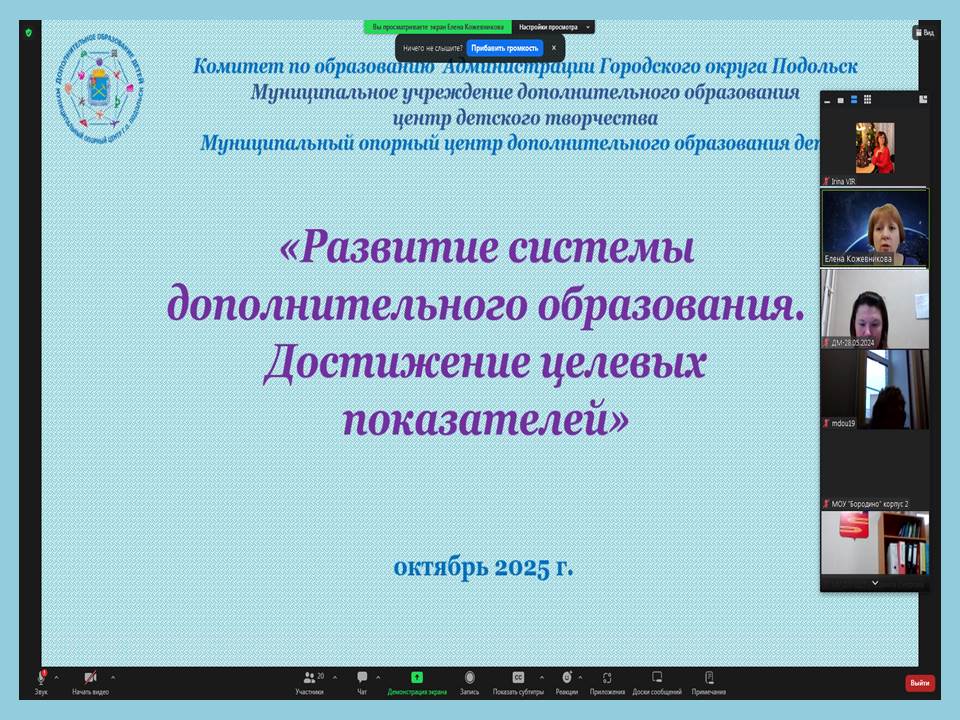Toggle Показать субтитры captions
This screenshot has width=960, height=720.
(518, 678)
